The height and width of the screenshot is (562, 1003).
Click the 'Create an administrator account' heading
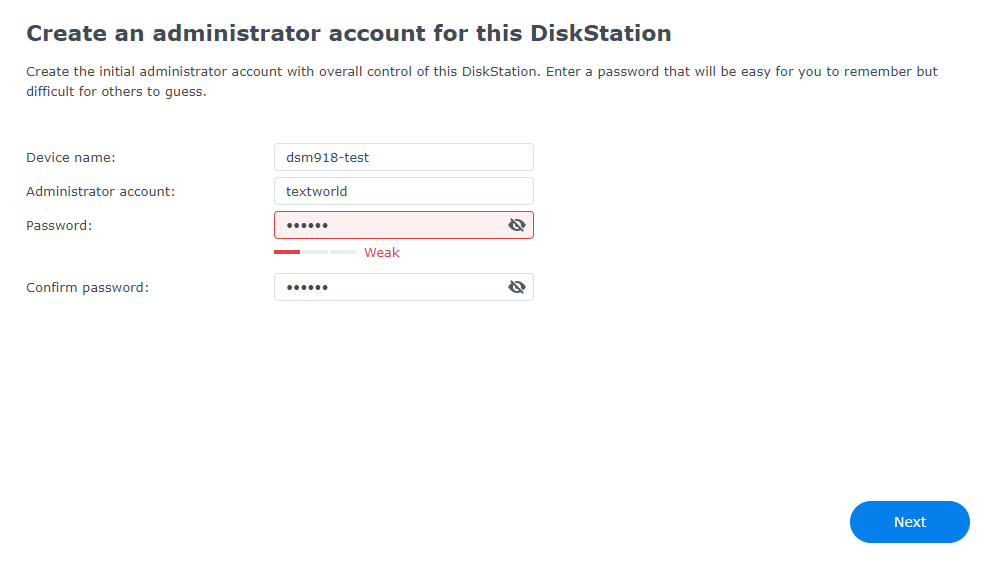[348, 33]
